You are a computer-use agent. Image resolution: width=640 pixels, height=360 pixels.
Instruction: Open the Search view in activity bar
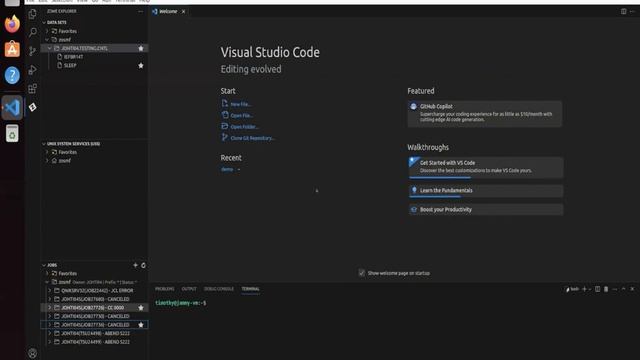[32, 32]
